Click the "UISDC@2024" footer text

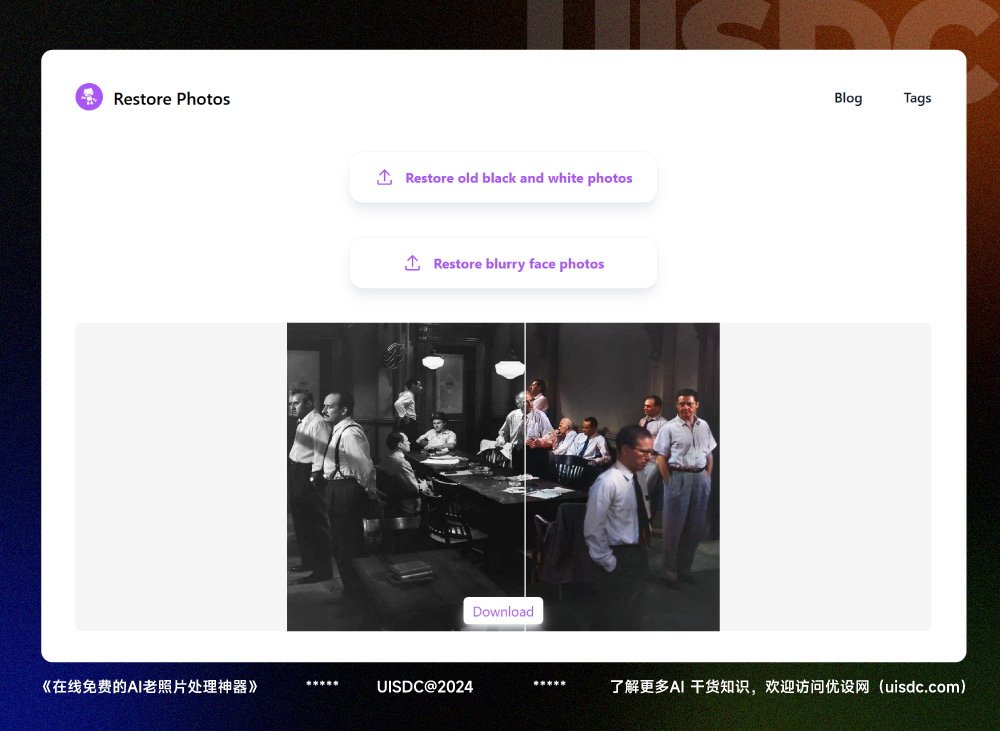(x=425, y=687)
